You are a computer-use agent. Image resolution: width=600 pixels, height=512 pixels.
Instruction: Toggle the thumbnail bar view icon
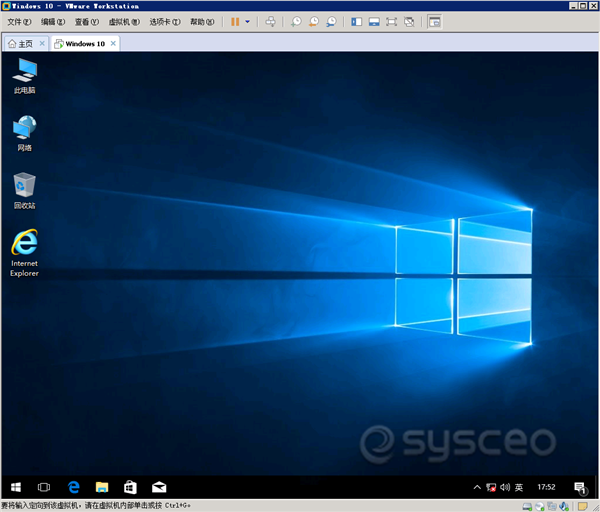point(374,22)
